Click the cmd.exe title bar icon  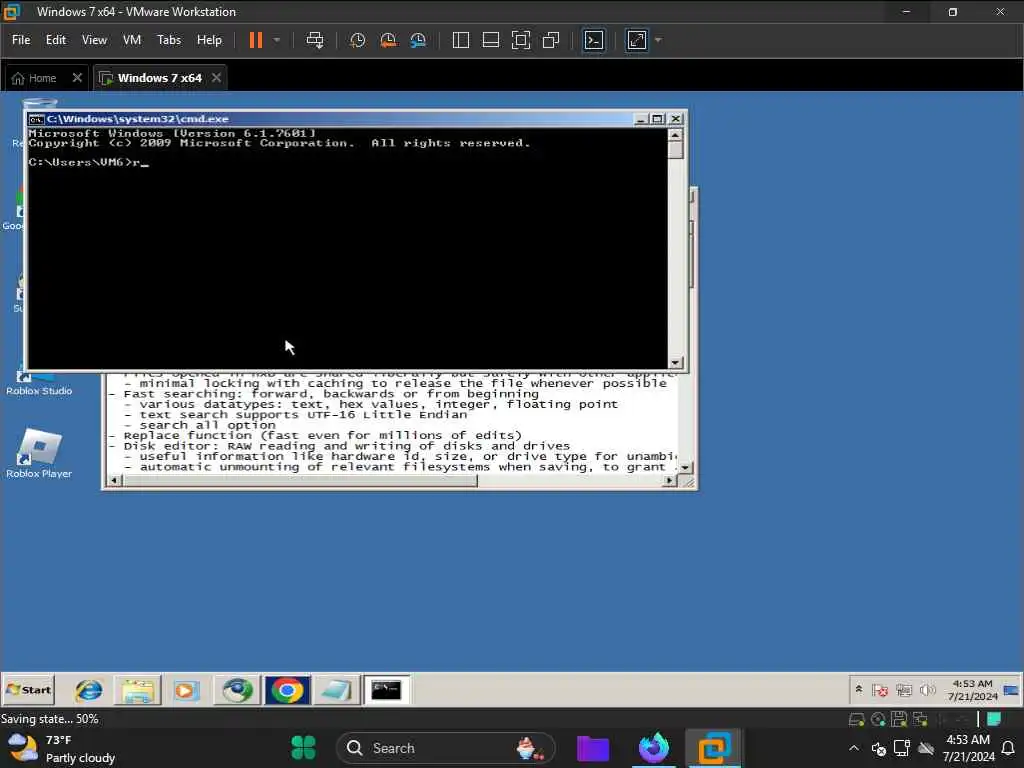click(x=37, y=119)
